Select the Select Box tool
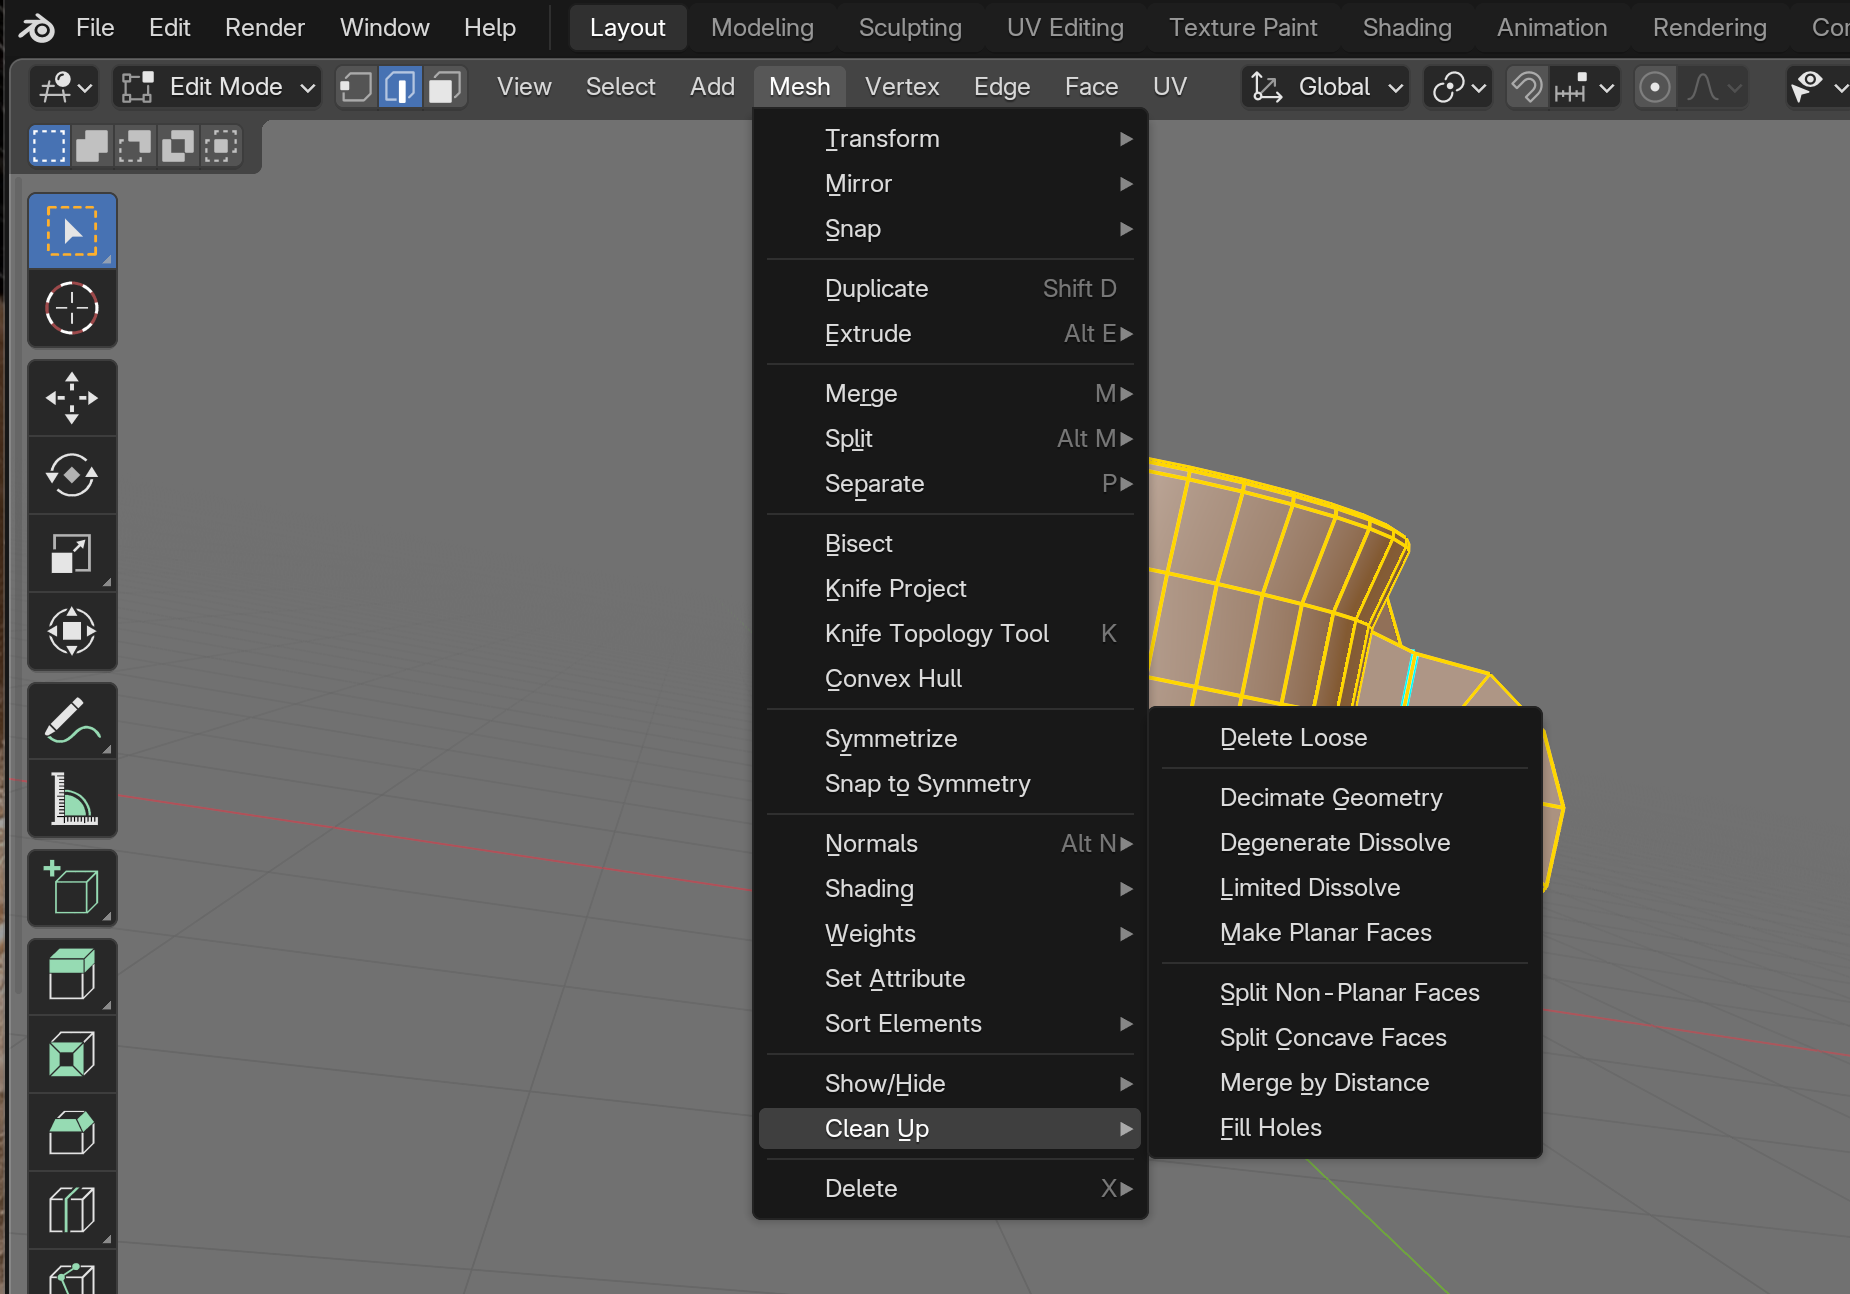The image size is (1850, 1294). click(x=72, y=232)
